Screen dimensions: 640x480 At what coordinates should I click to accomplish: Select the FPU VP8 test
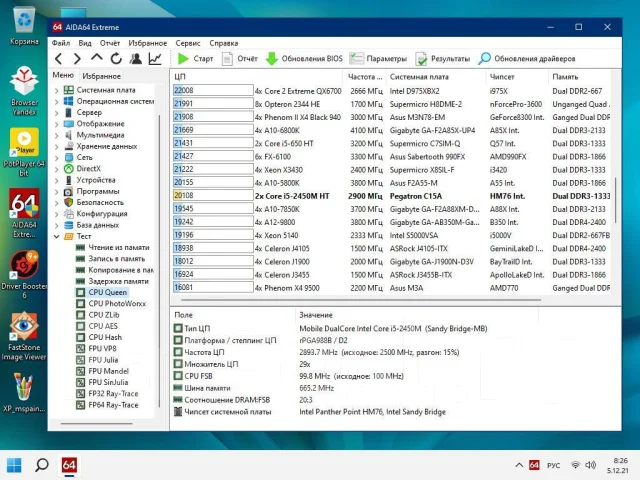click(102, 349)
